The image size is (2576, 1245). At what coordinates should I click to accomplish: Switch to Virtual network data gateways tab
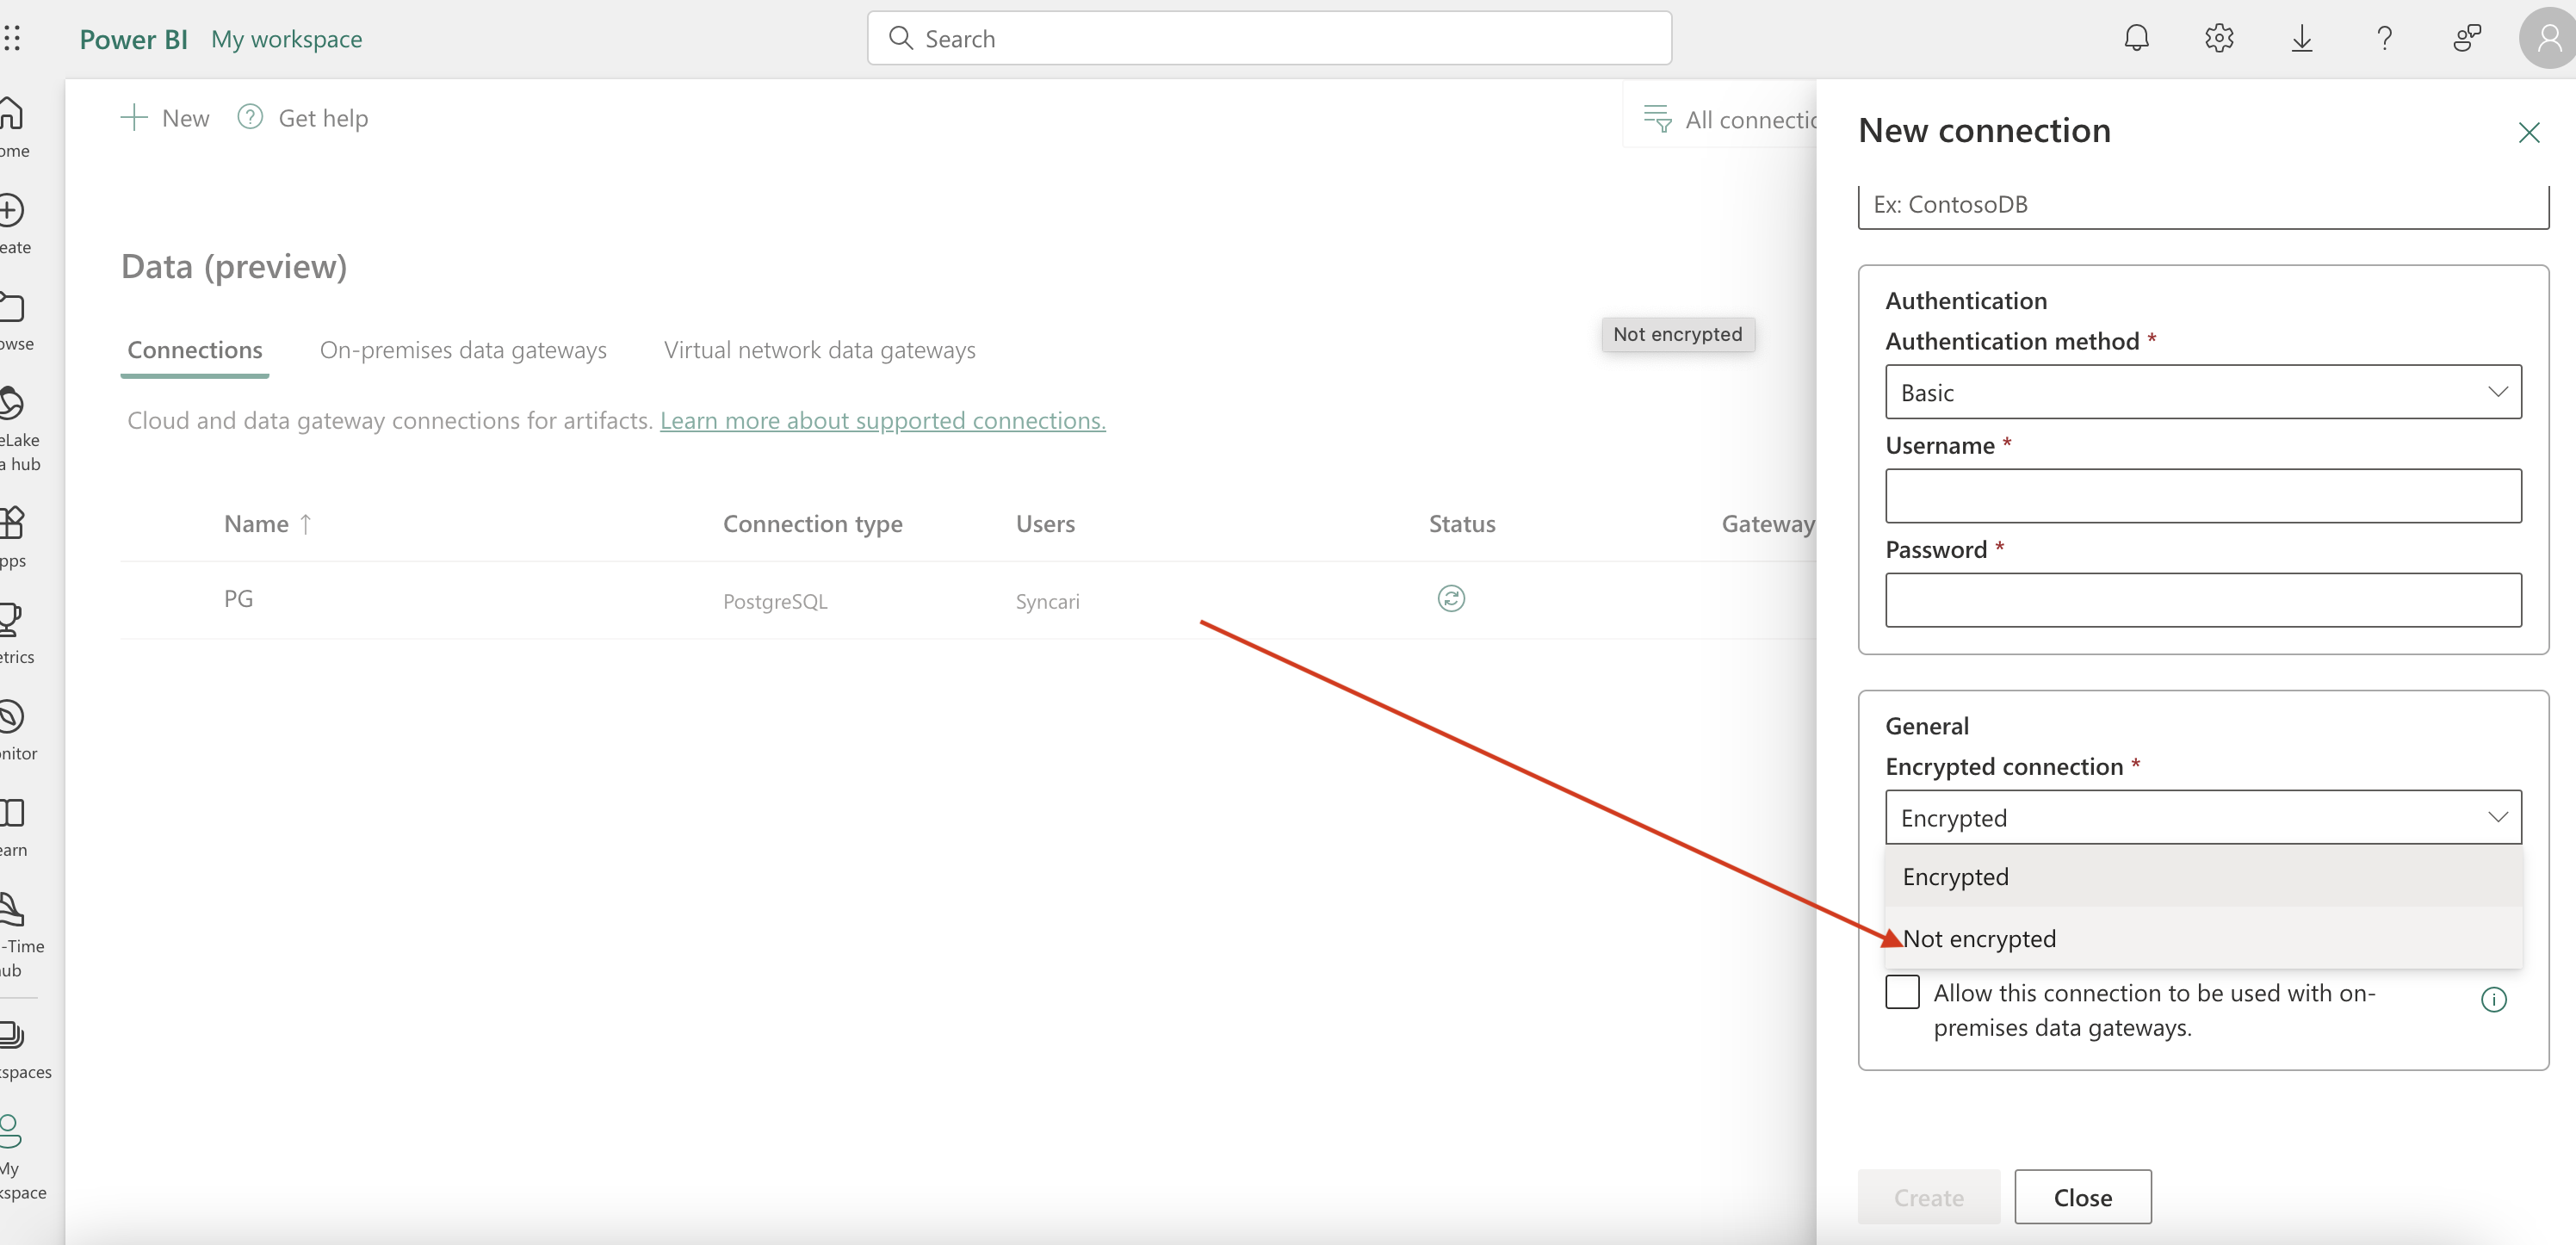820,350
